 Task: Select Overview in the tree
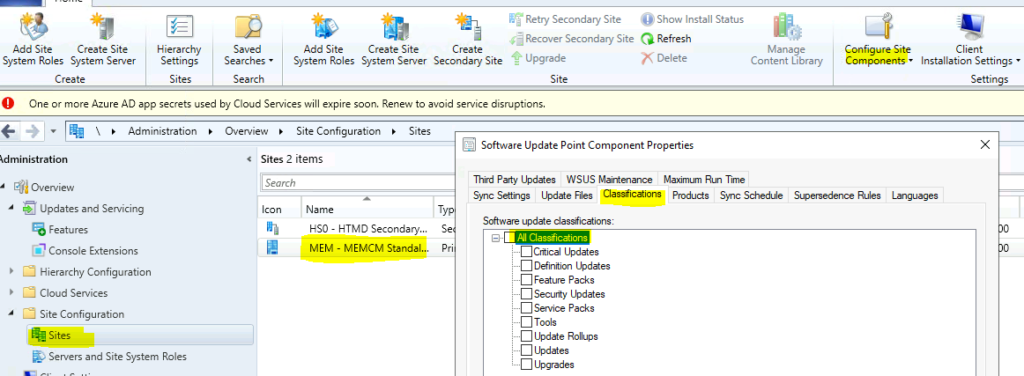[x=52, y=187]
